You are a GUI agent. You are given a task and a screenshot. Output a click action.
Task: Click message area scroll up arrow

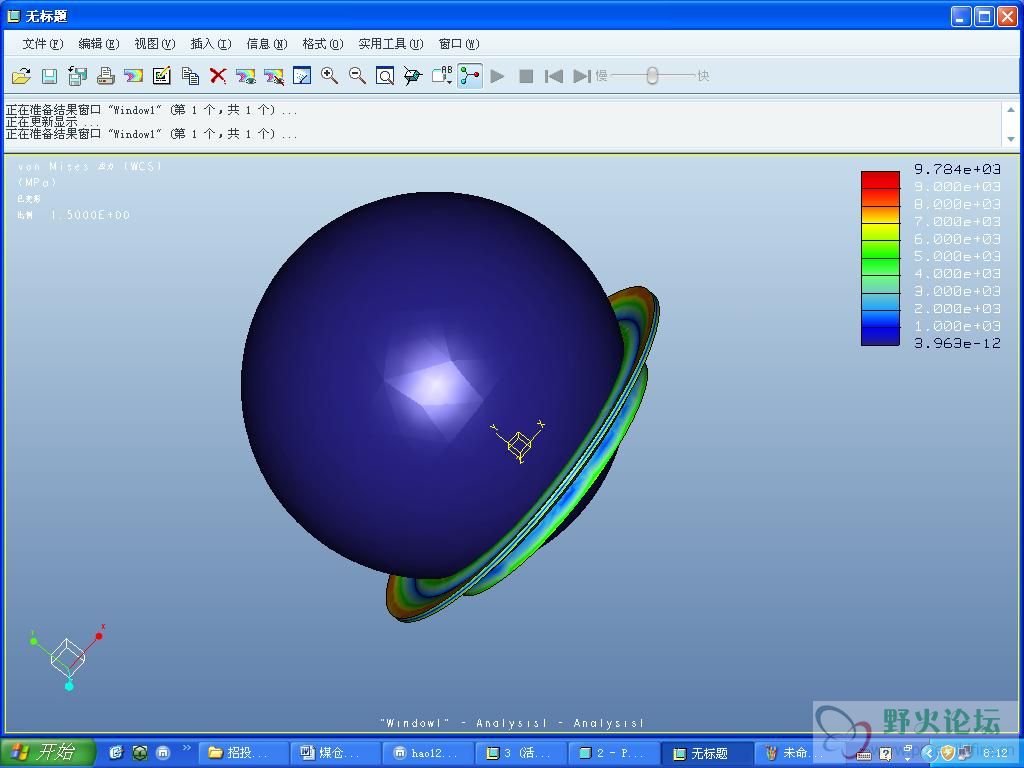tap(1011, 109)
